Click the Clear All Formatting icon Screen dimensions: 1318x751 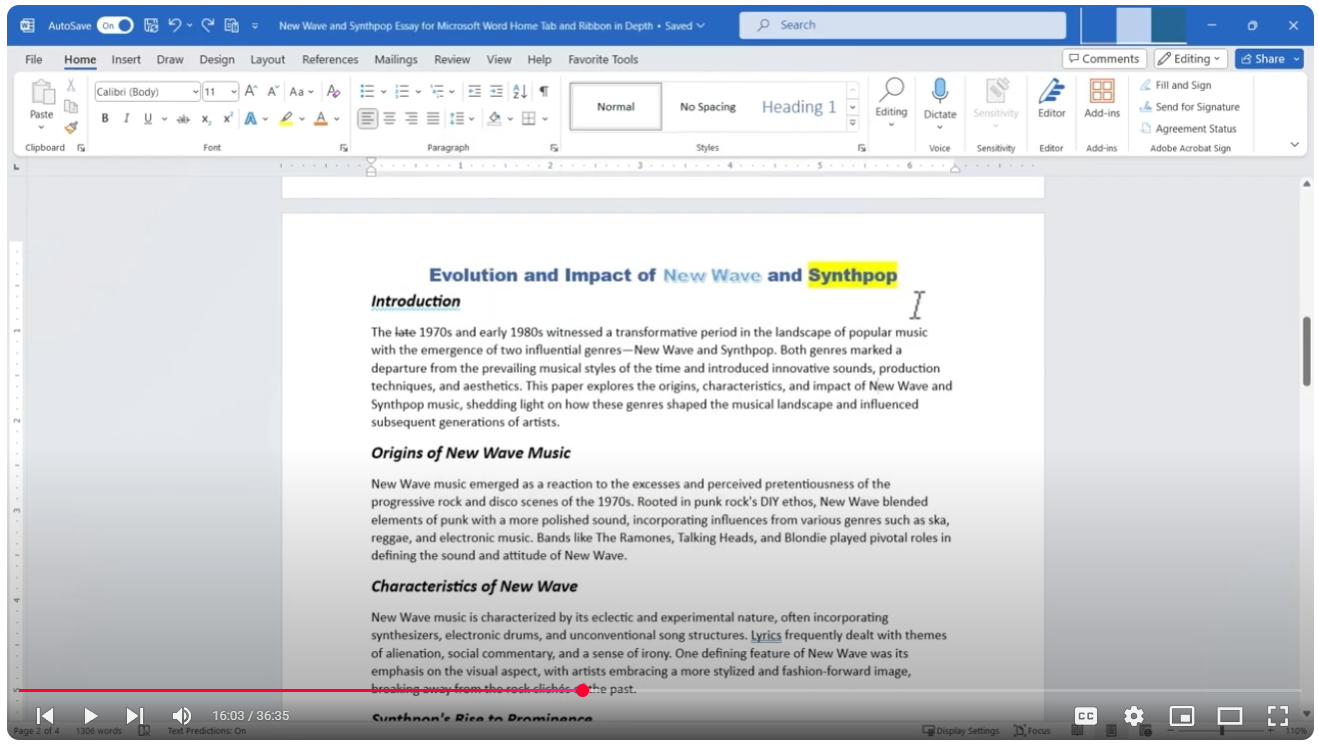tap(334, 92)
